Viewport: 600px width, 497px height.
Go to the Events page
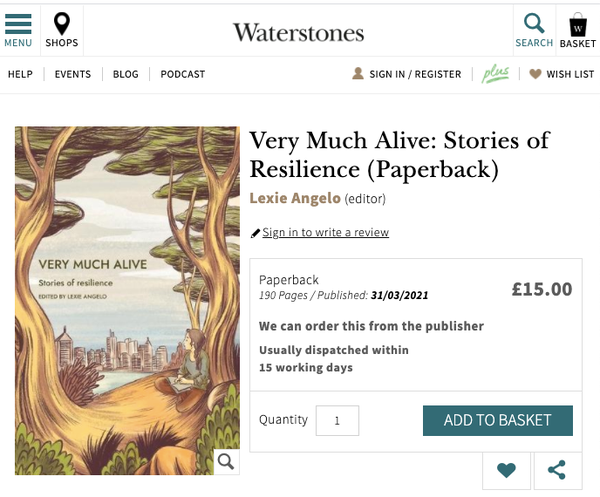(73, 74)
